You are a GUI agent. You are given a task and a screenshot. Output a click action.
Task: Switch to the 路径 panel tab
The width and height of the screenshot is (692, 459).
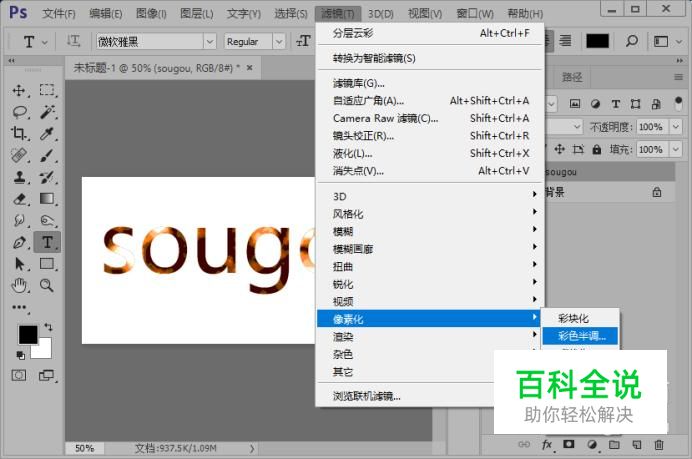click(572, 77)
